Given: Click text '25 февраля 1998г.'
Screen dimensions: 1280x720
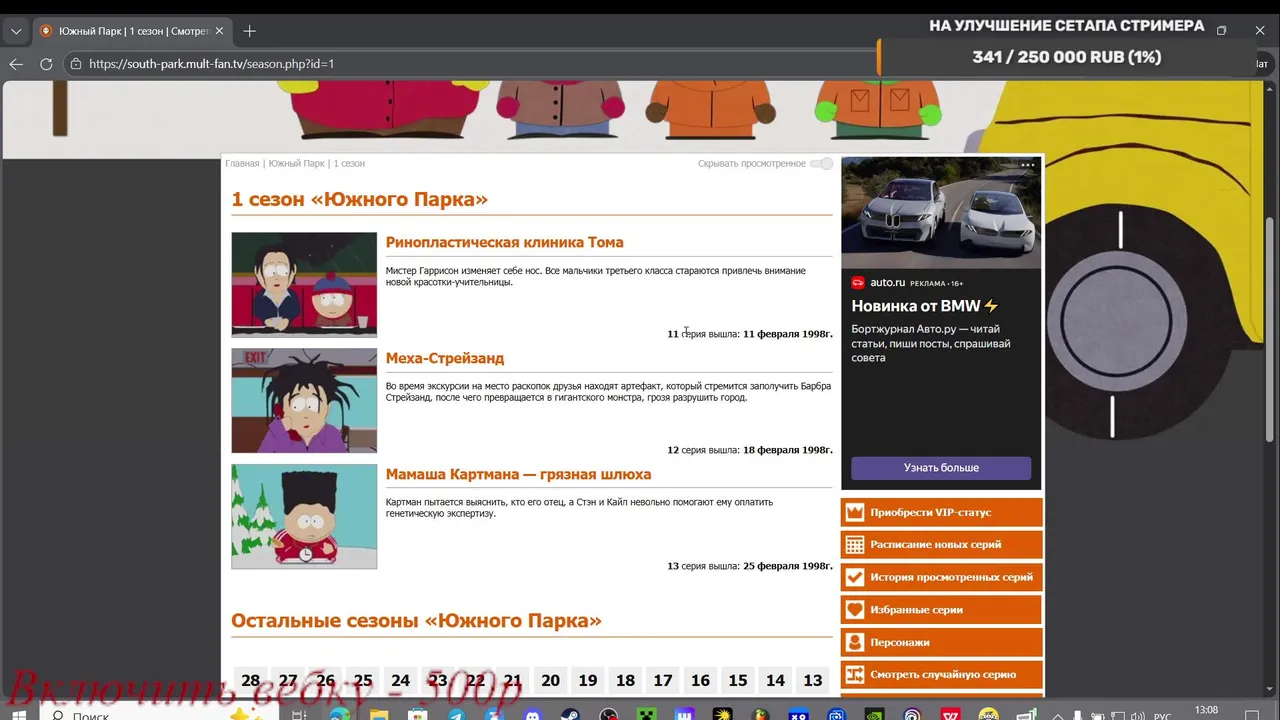Looking at the screenshot, I should [787, 566].
